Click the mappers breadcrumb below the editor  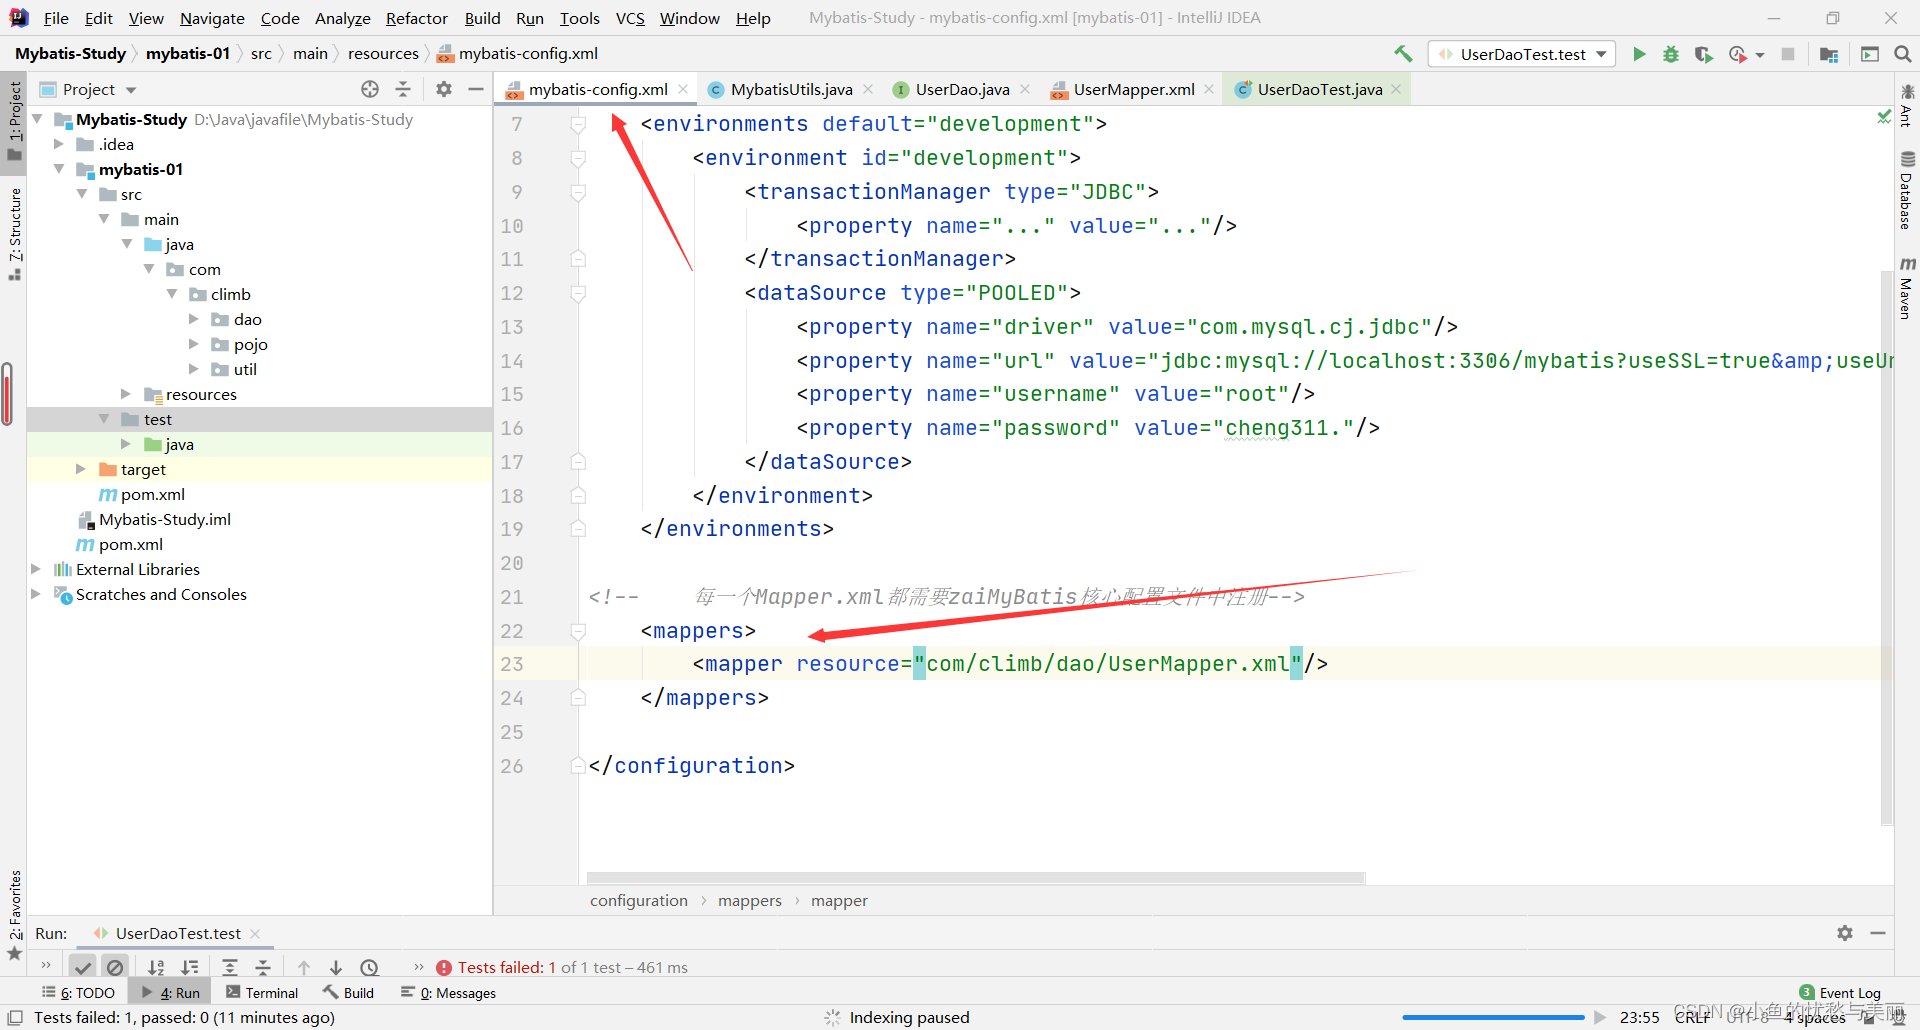pyautogui.click(x=750, y=900)
